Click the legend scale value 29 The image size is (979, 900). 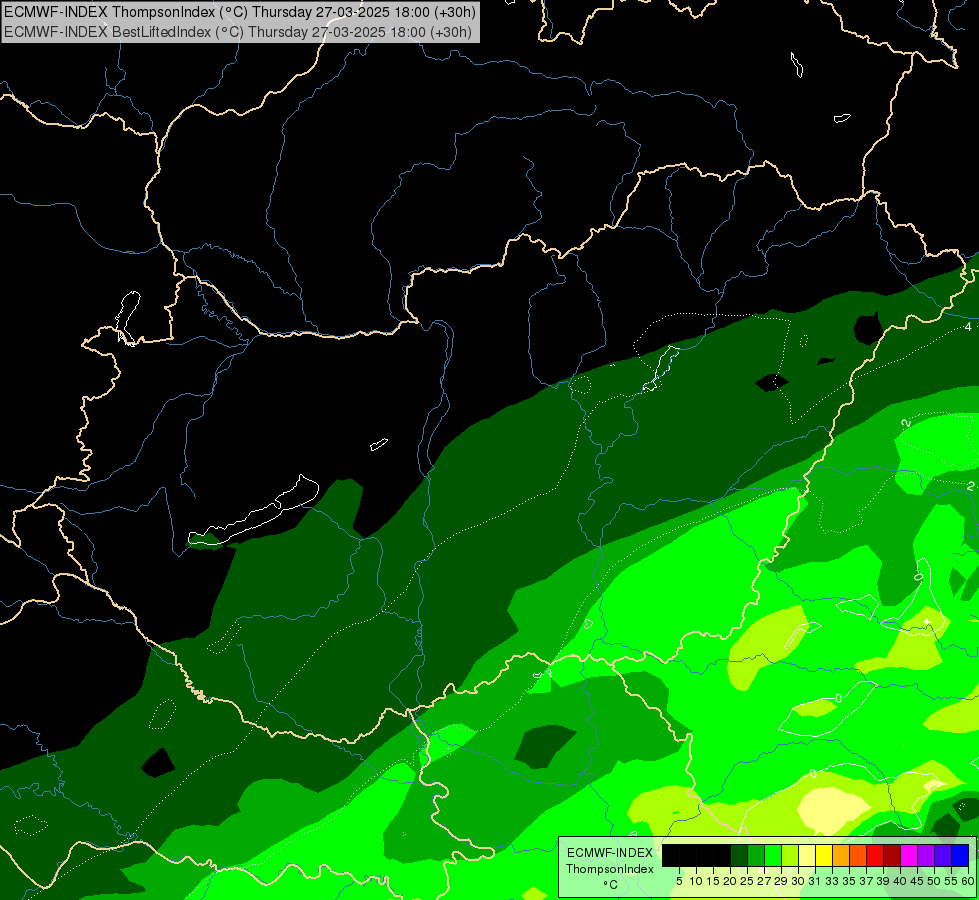[781, 881]
